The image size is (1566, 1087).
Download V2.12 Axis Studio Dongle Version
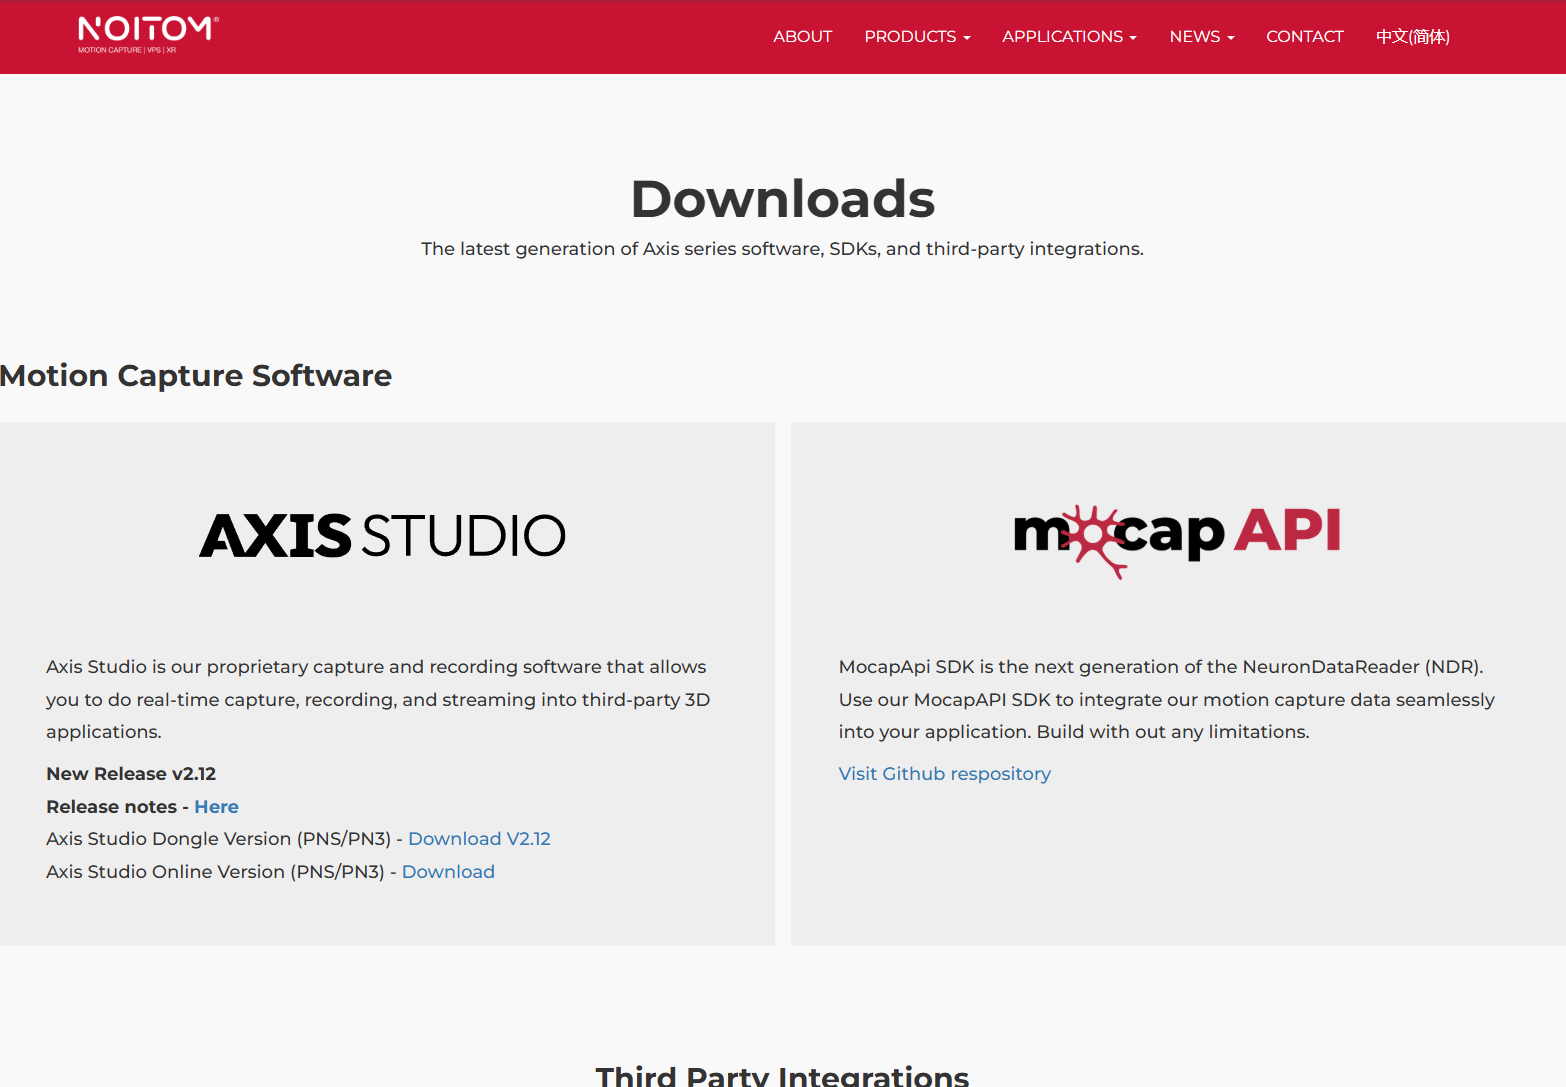click(479, 839)
